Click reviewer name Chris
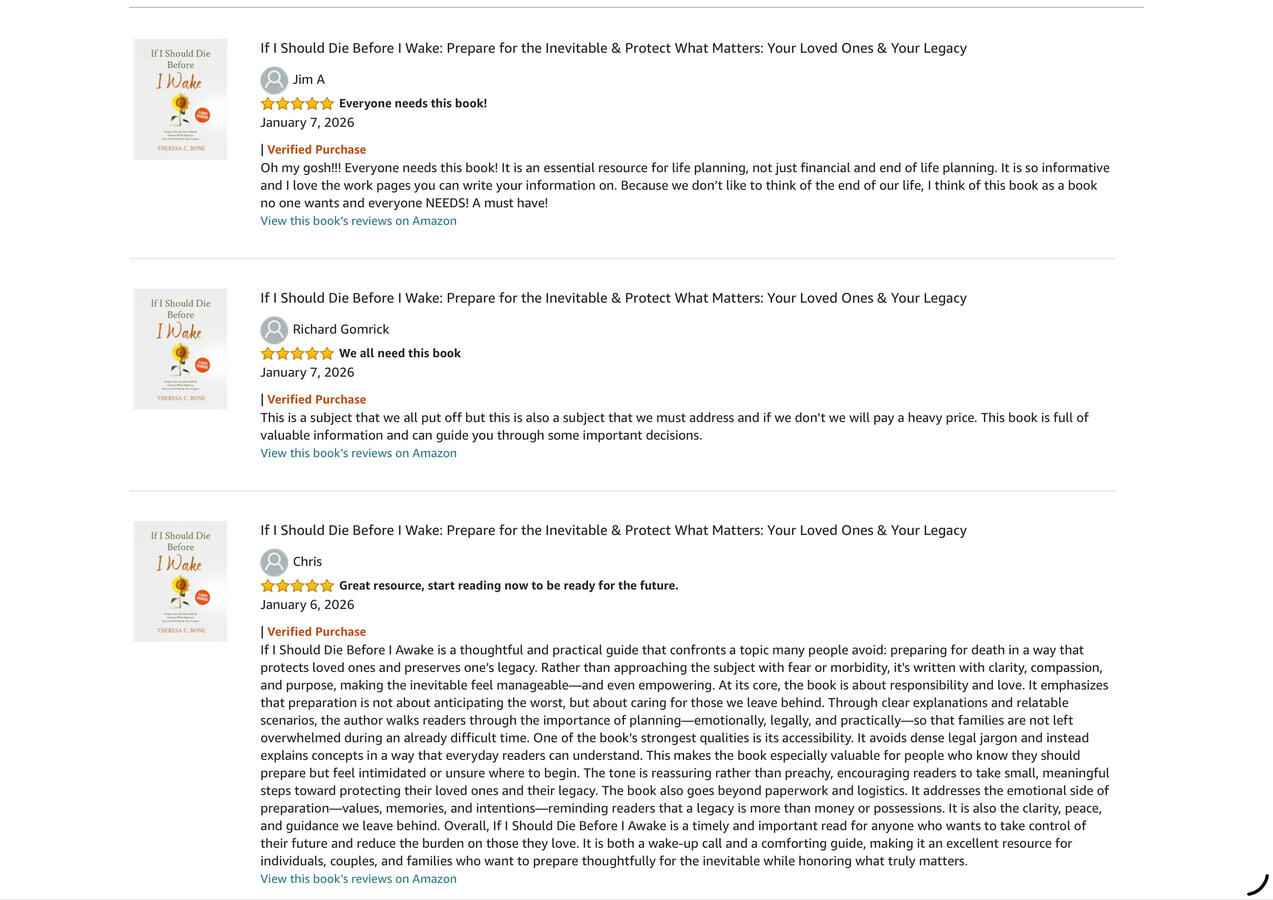Viewport: 1273px width, 900px height. [x=307, y=562]
